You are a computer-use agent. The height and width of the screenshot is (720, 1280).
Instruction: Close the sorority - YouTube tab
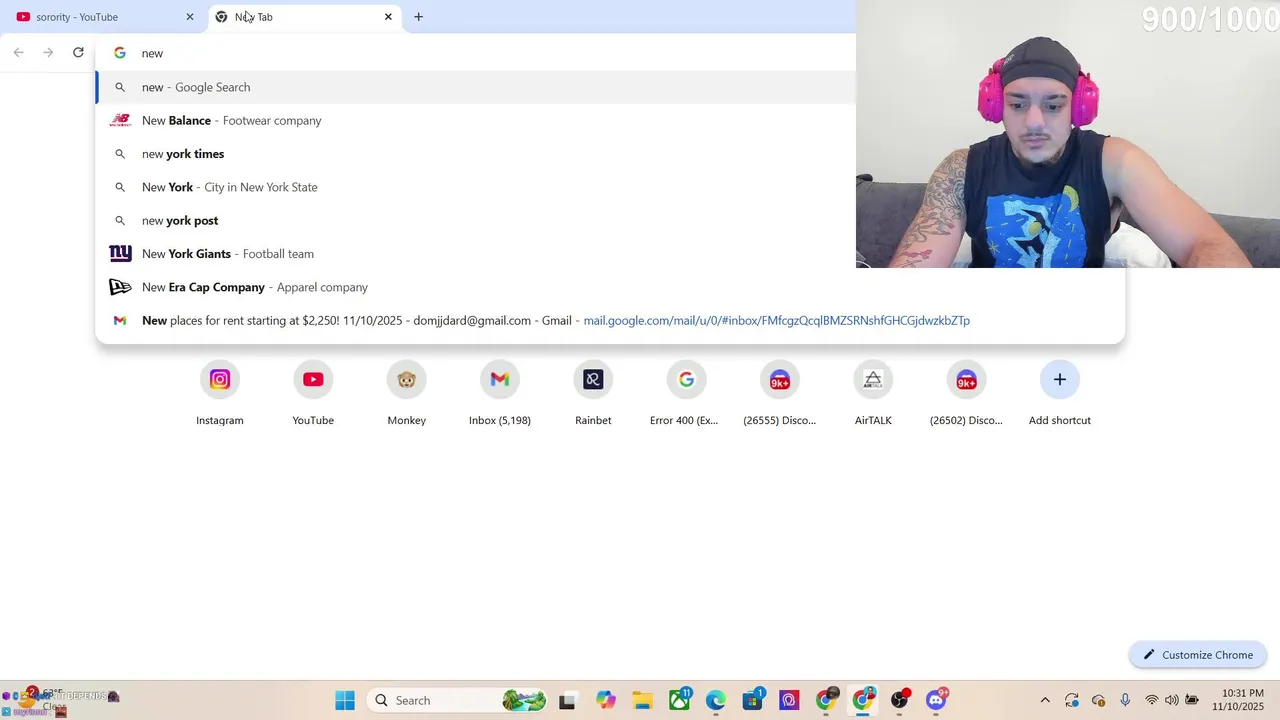pos(190,17)
